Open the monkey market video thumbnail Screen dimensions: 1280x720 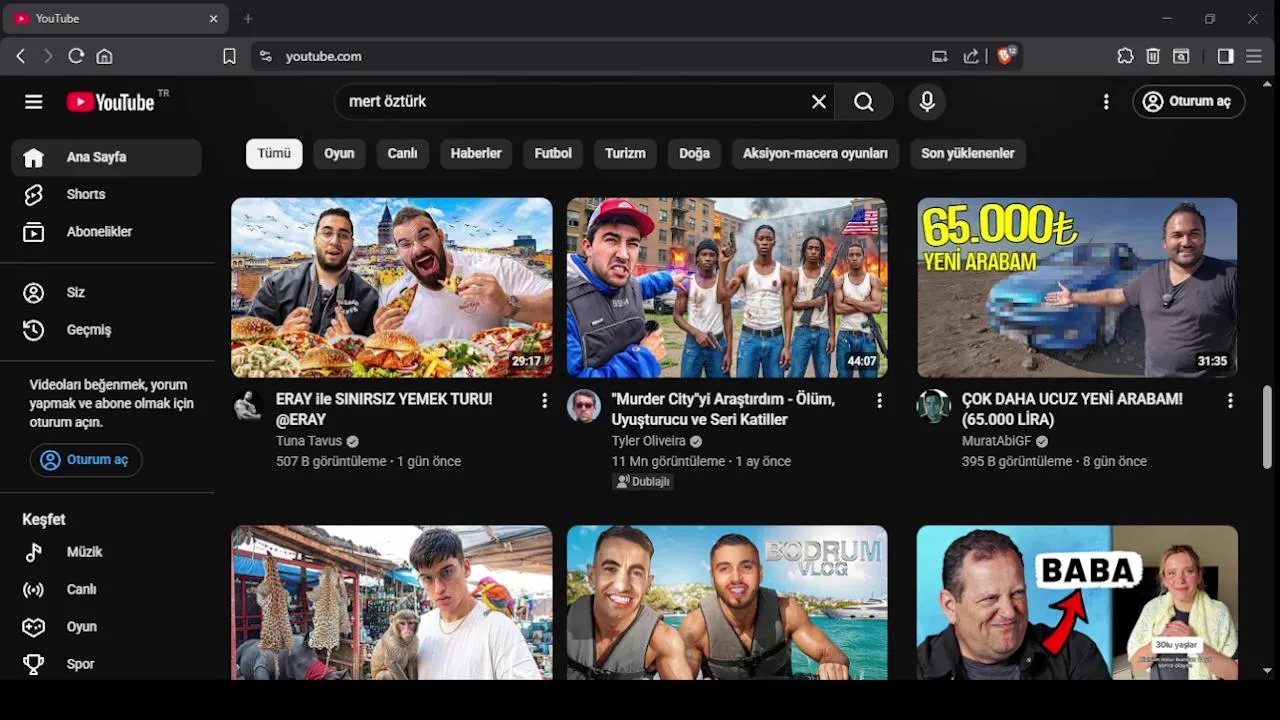coord(392,603)
